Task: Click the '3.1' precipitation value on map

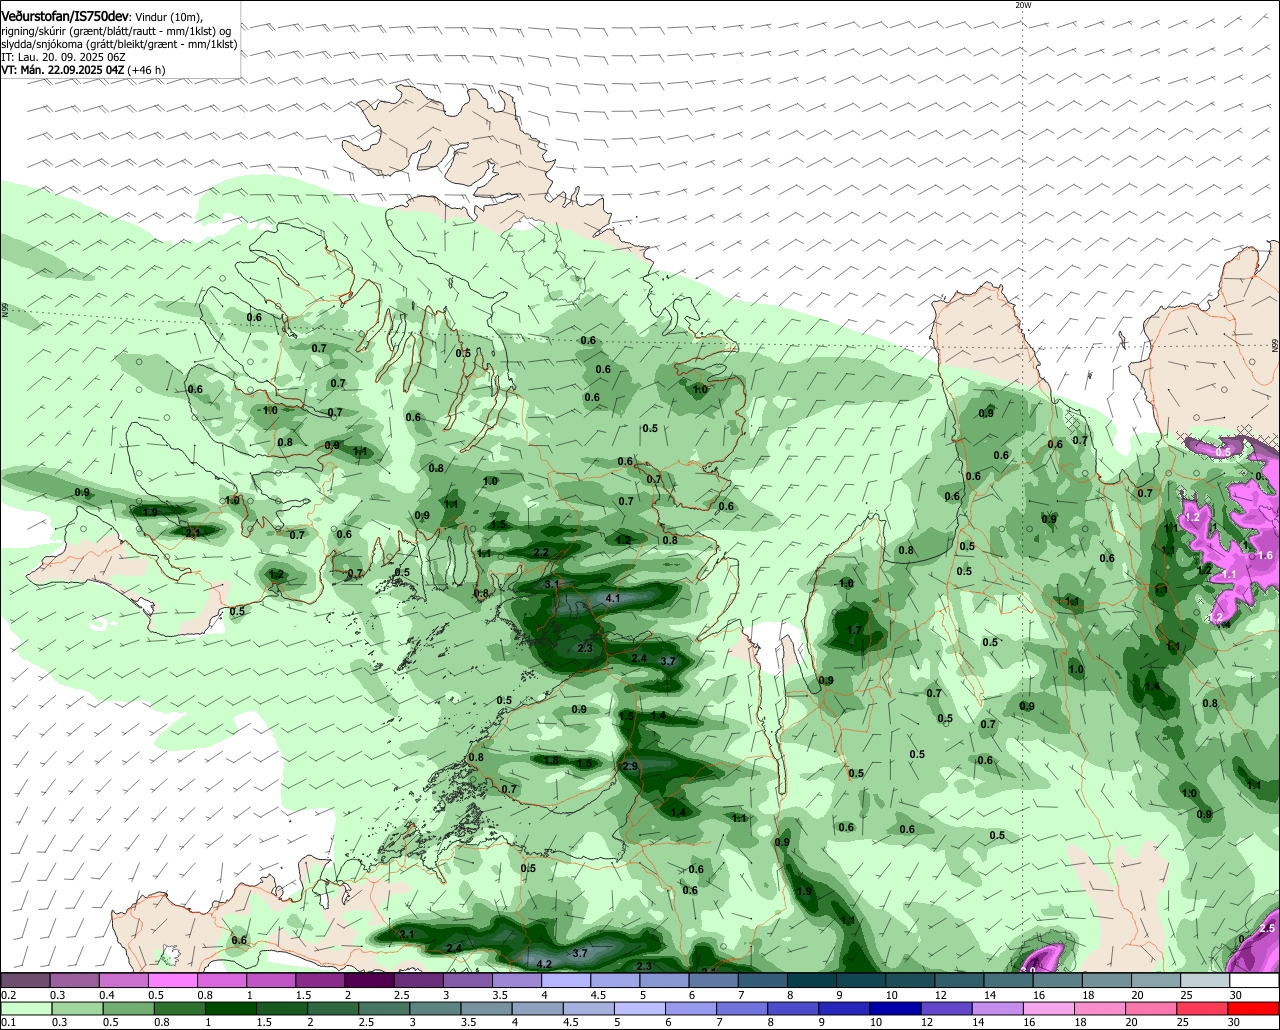Action: 553,583
